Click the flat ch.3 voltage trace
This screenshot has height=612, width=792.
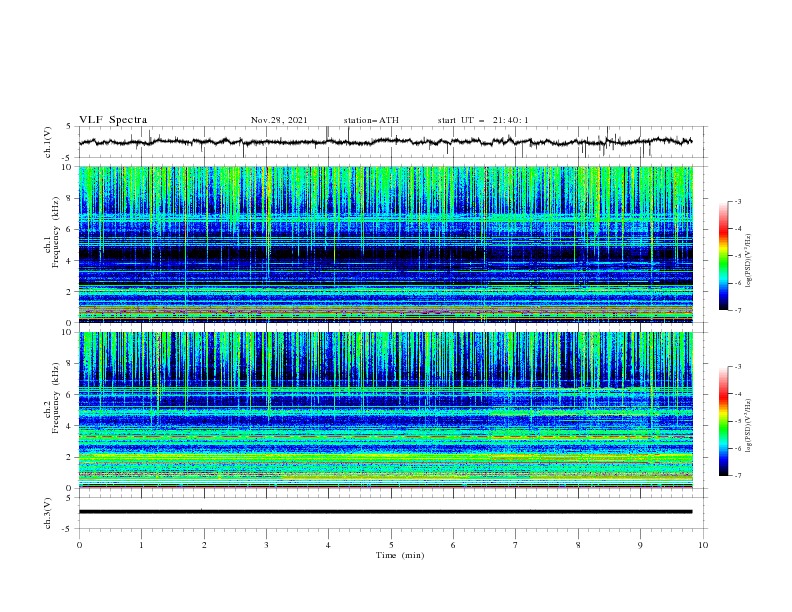tap(385, 512)
